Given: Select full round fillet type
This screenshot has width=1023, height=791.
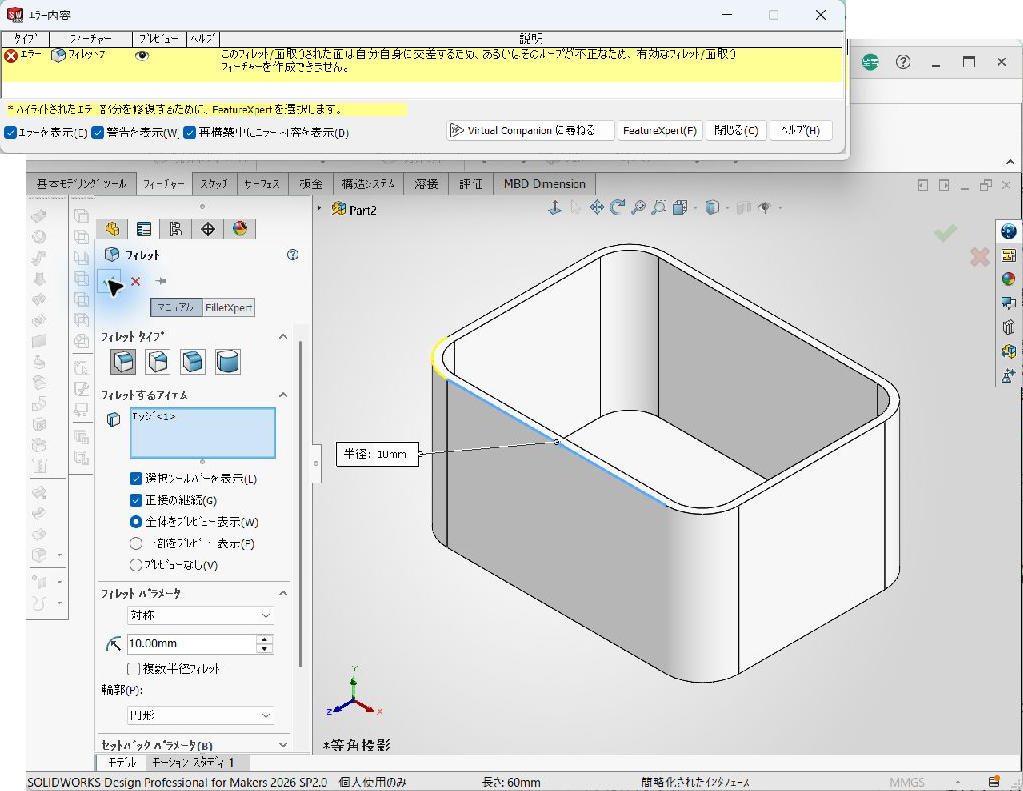Looking at the screenshot, I should point(228,362).
